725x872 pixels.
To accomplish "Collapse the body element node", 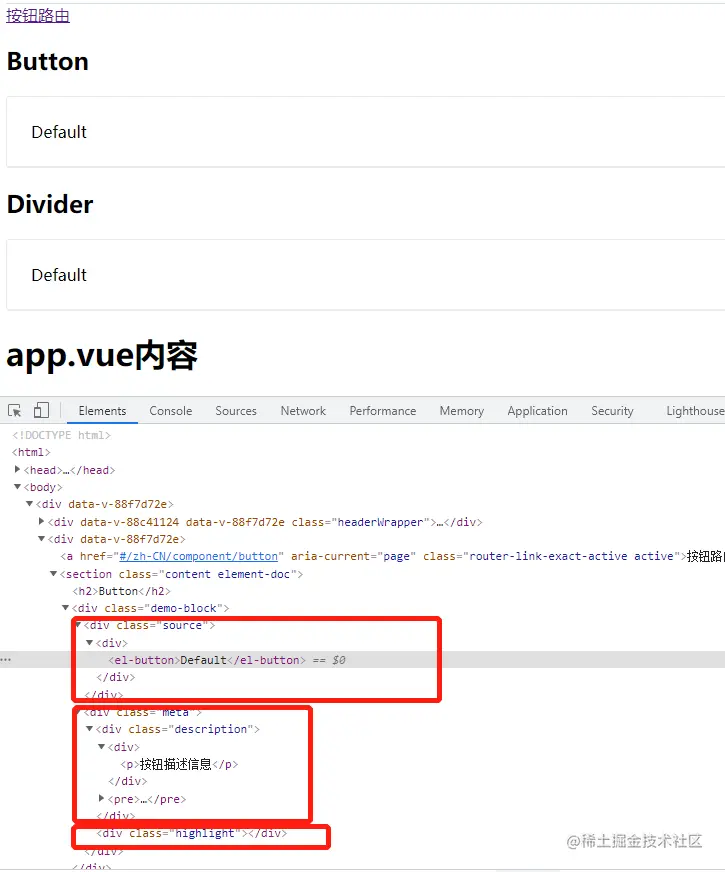I will (x=17, y=487).
